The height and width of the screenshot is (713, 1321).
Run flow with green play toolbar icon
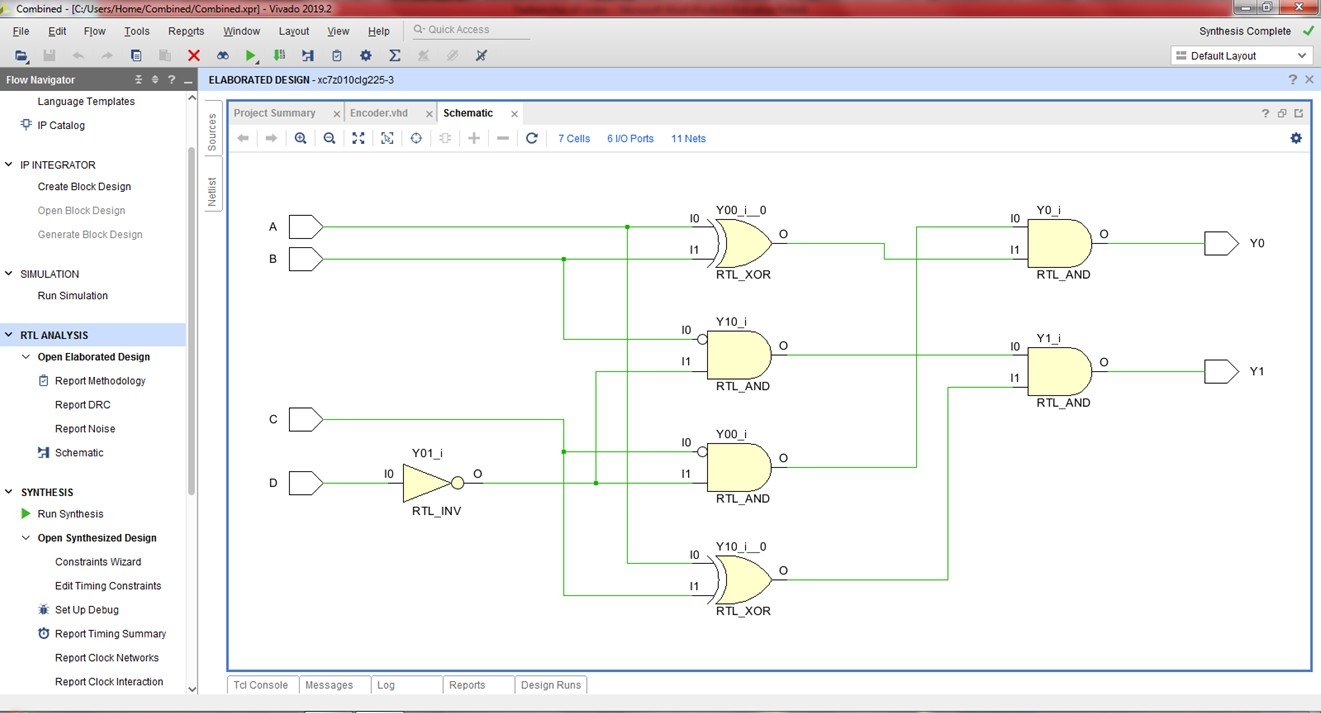[x=251, y=56]
